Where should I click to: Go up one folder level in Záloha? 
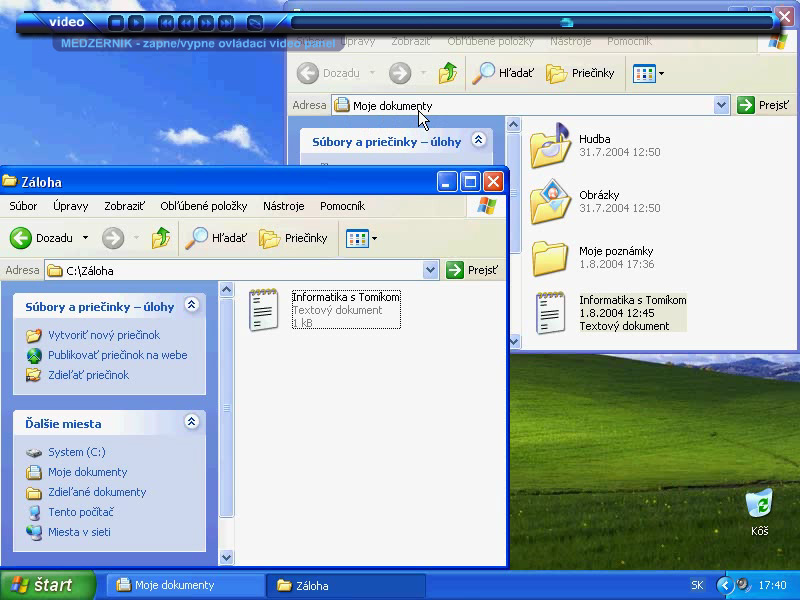pyautogui.click(x=161, y=238)
